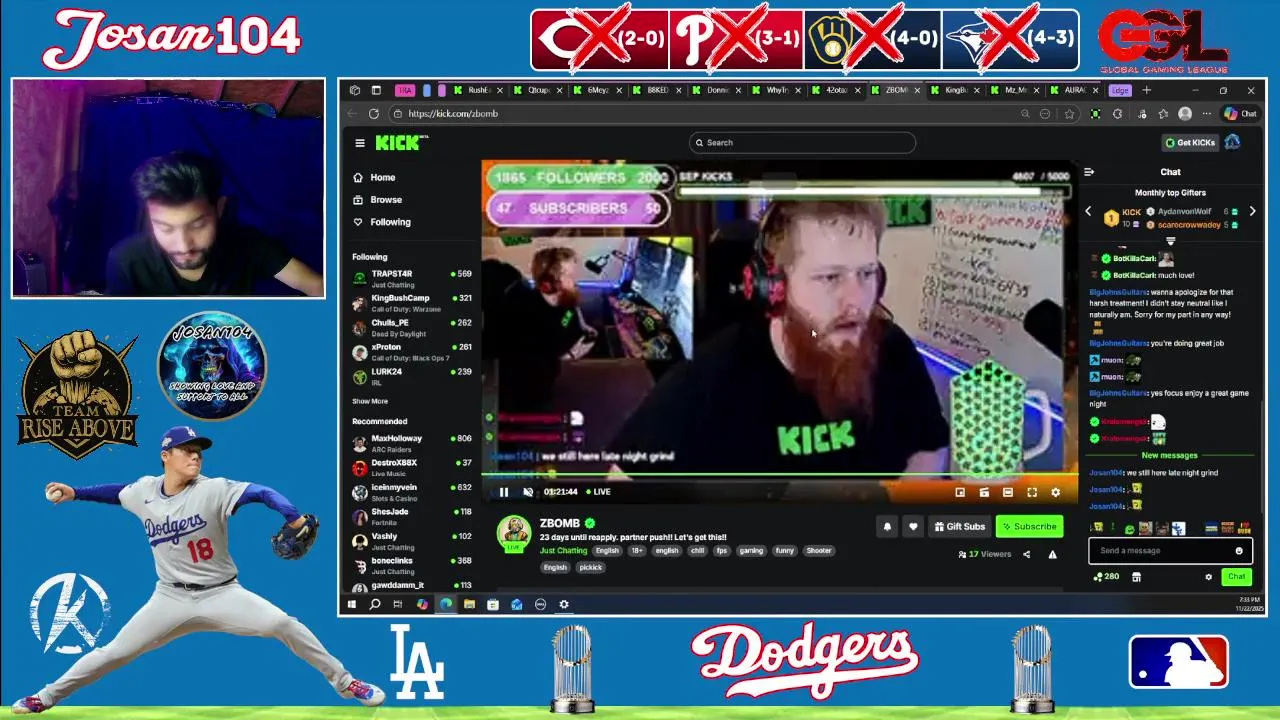Toggle clip/second player icon on video bar
This screenshot has height=720, width=1280.
point(984,492)
